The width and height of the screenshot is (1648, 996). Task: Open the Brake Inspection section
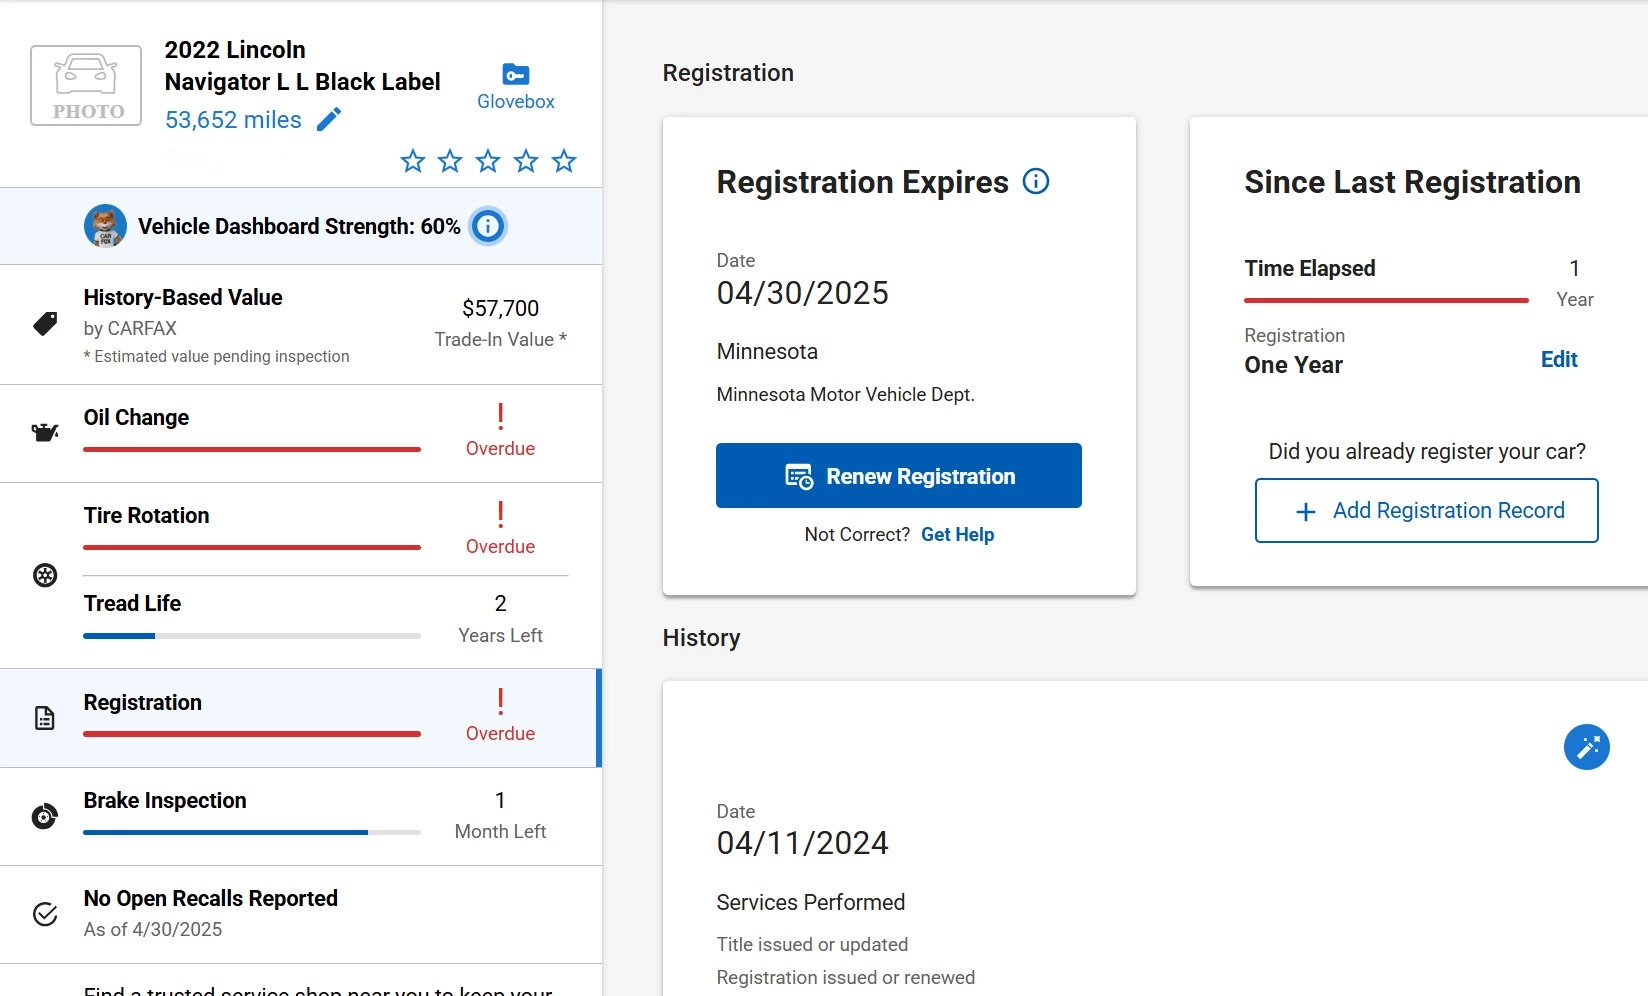(x=301, y=817)
